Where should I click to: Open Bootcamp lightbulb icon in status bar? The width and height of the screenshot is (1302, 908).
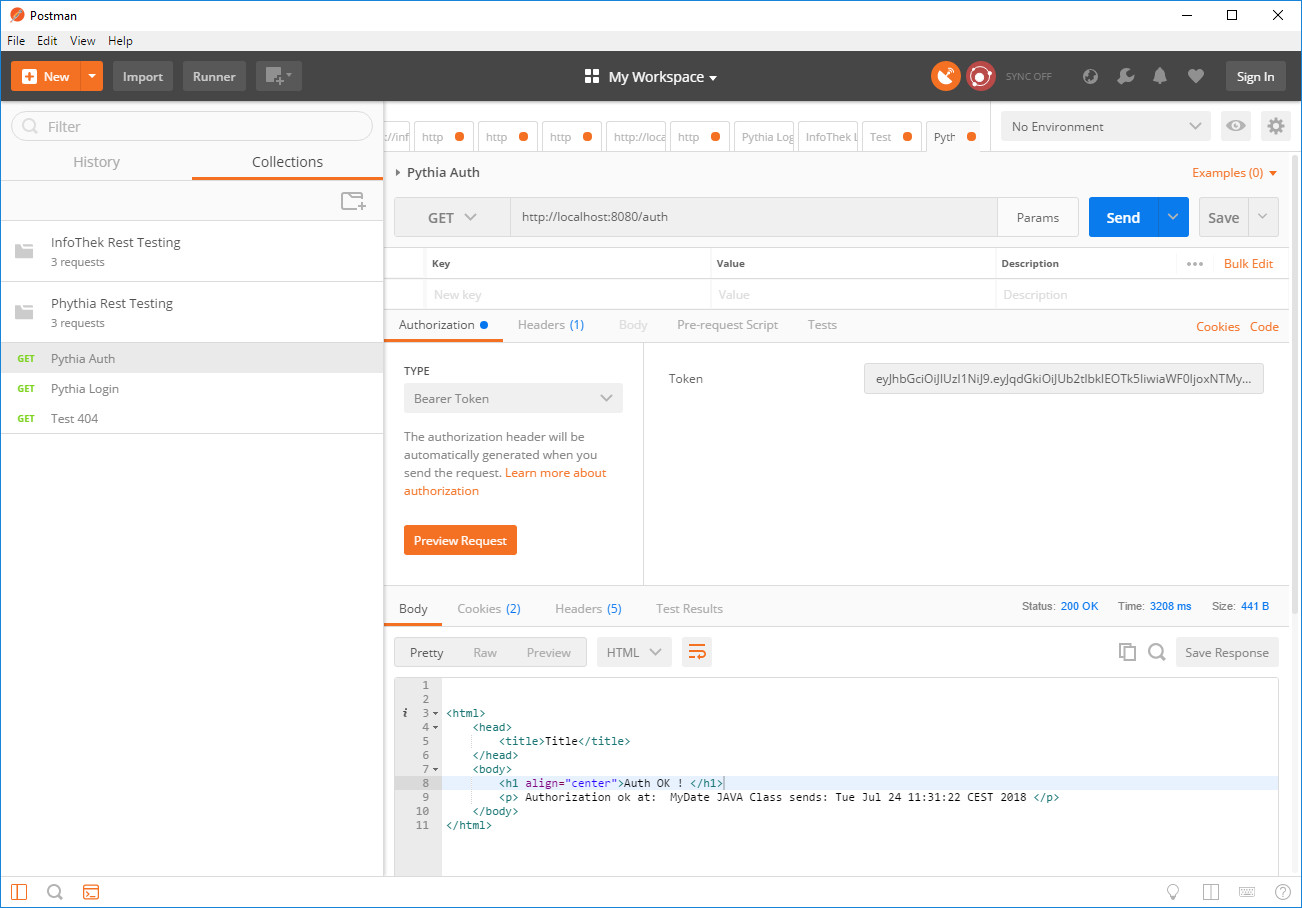point(1174,892)
